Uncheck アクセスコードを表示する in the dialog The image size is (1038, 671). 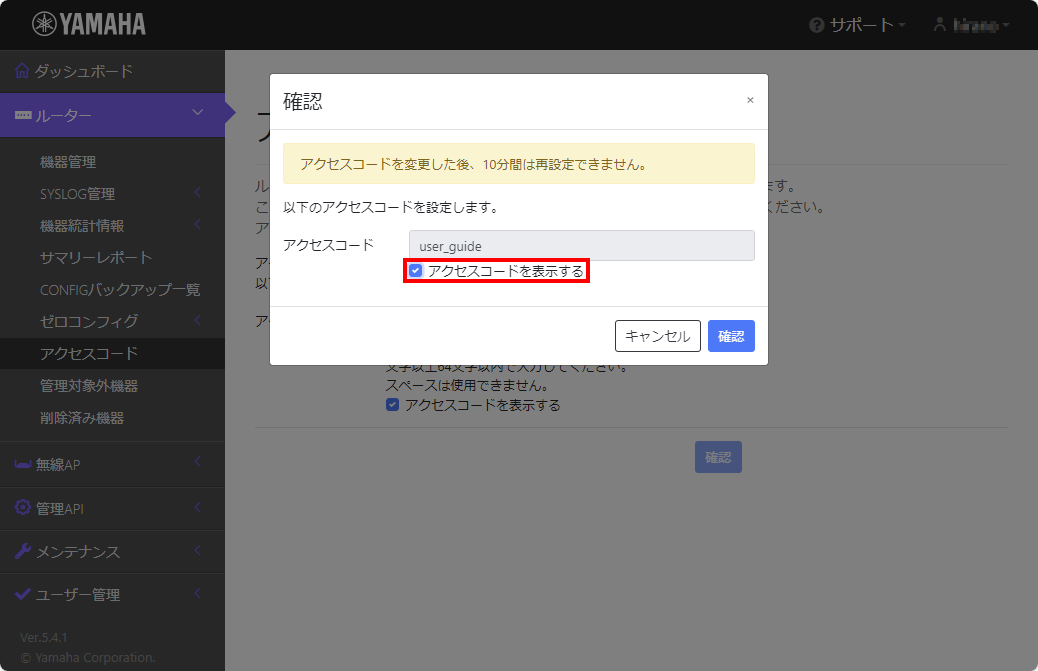pos(414,268)
